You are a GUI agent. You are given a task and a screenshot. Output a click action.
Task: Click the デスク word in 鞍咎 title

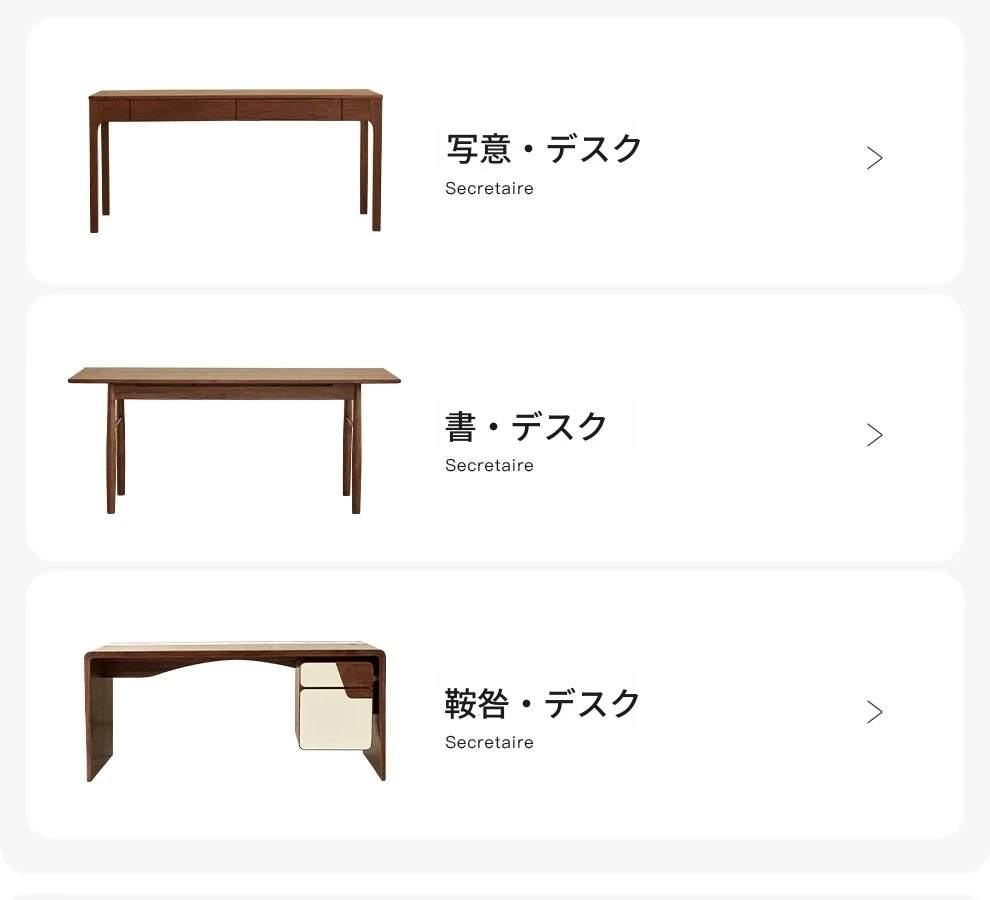click(x=592, y=704)
